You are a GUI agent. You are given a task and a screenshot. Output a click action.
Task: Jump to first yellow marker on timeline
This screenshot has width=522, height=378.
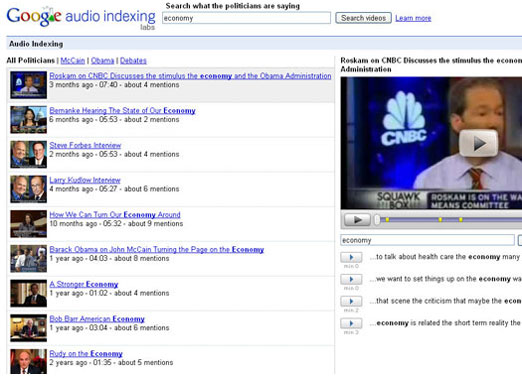(387, 220)
